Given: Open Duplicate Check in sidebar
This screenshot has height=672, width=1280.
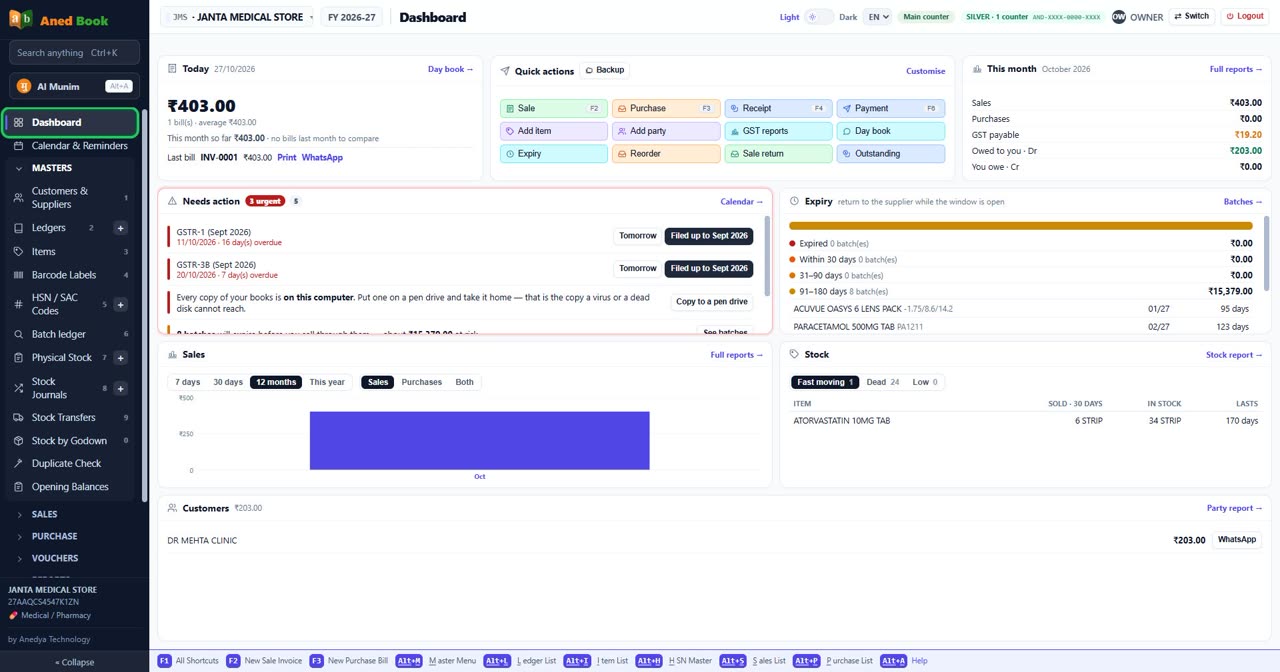Looking at the screenshot, I should [70, 463].
